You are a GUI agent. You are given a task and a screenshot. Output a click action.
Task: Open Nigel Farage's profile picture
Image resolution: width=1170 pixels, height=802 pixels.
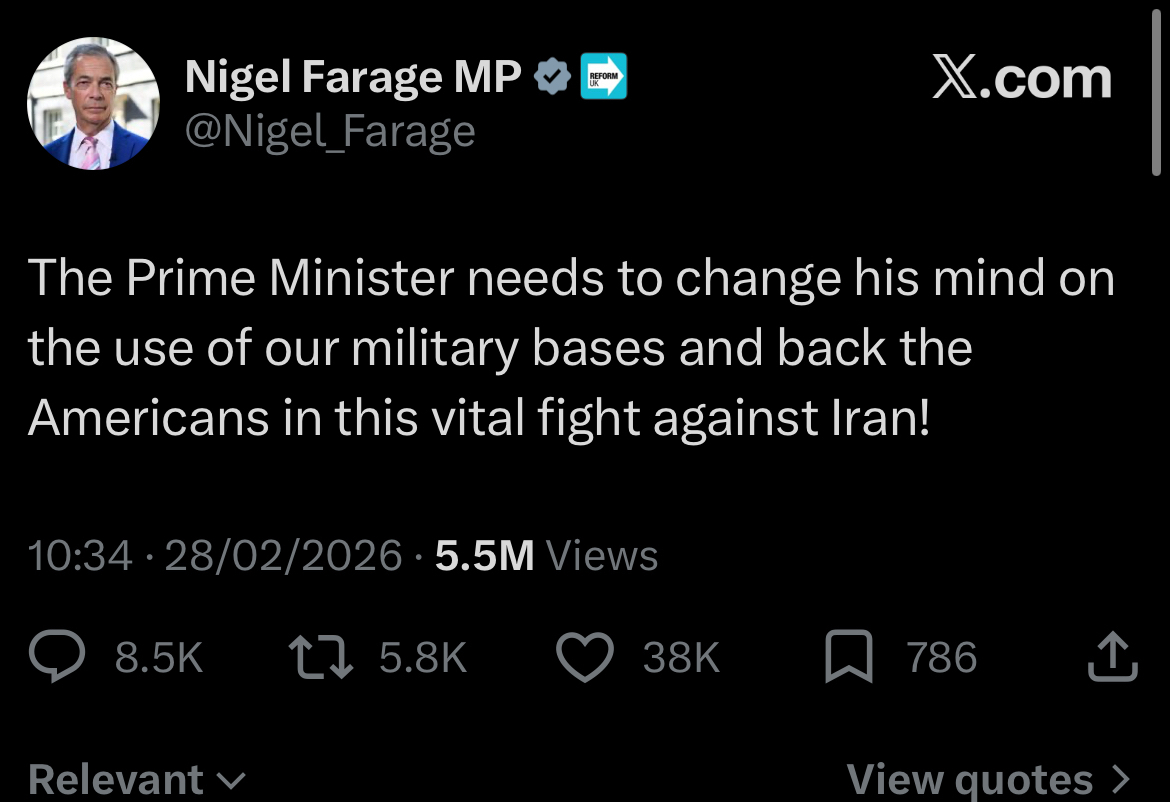(x=93, y=104)
